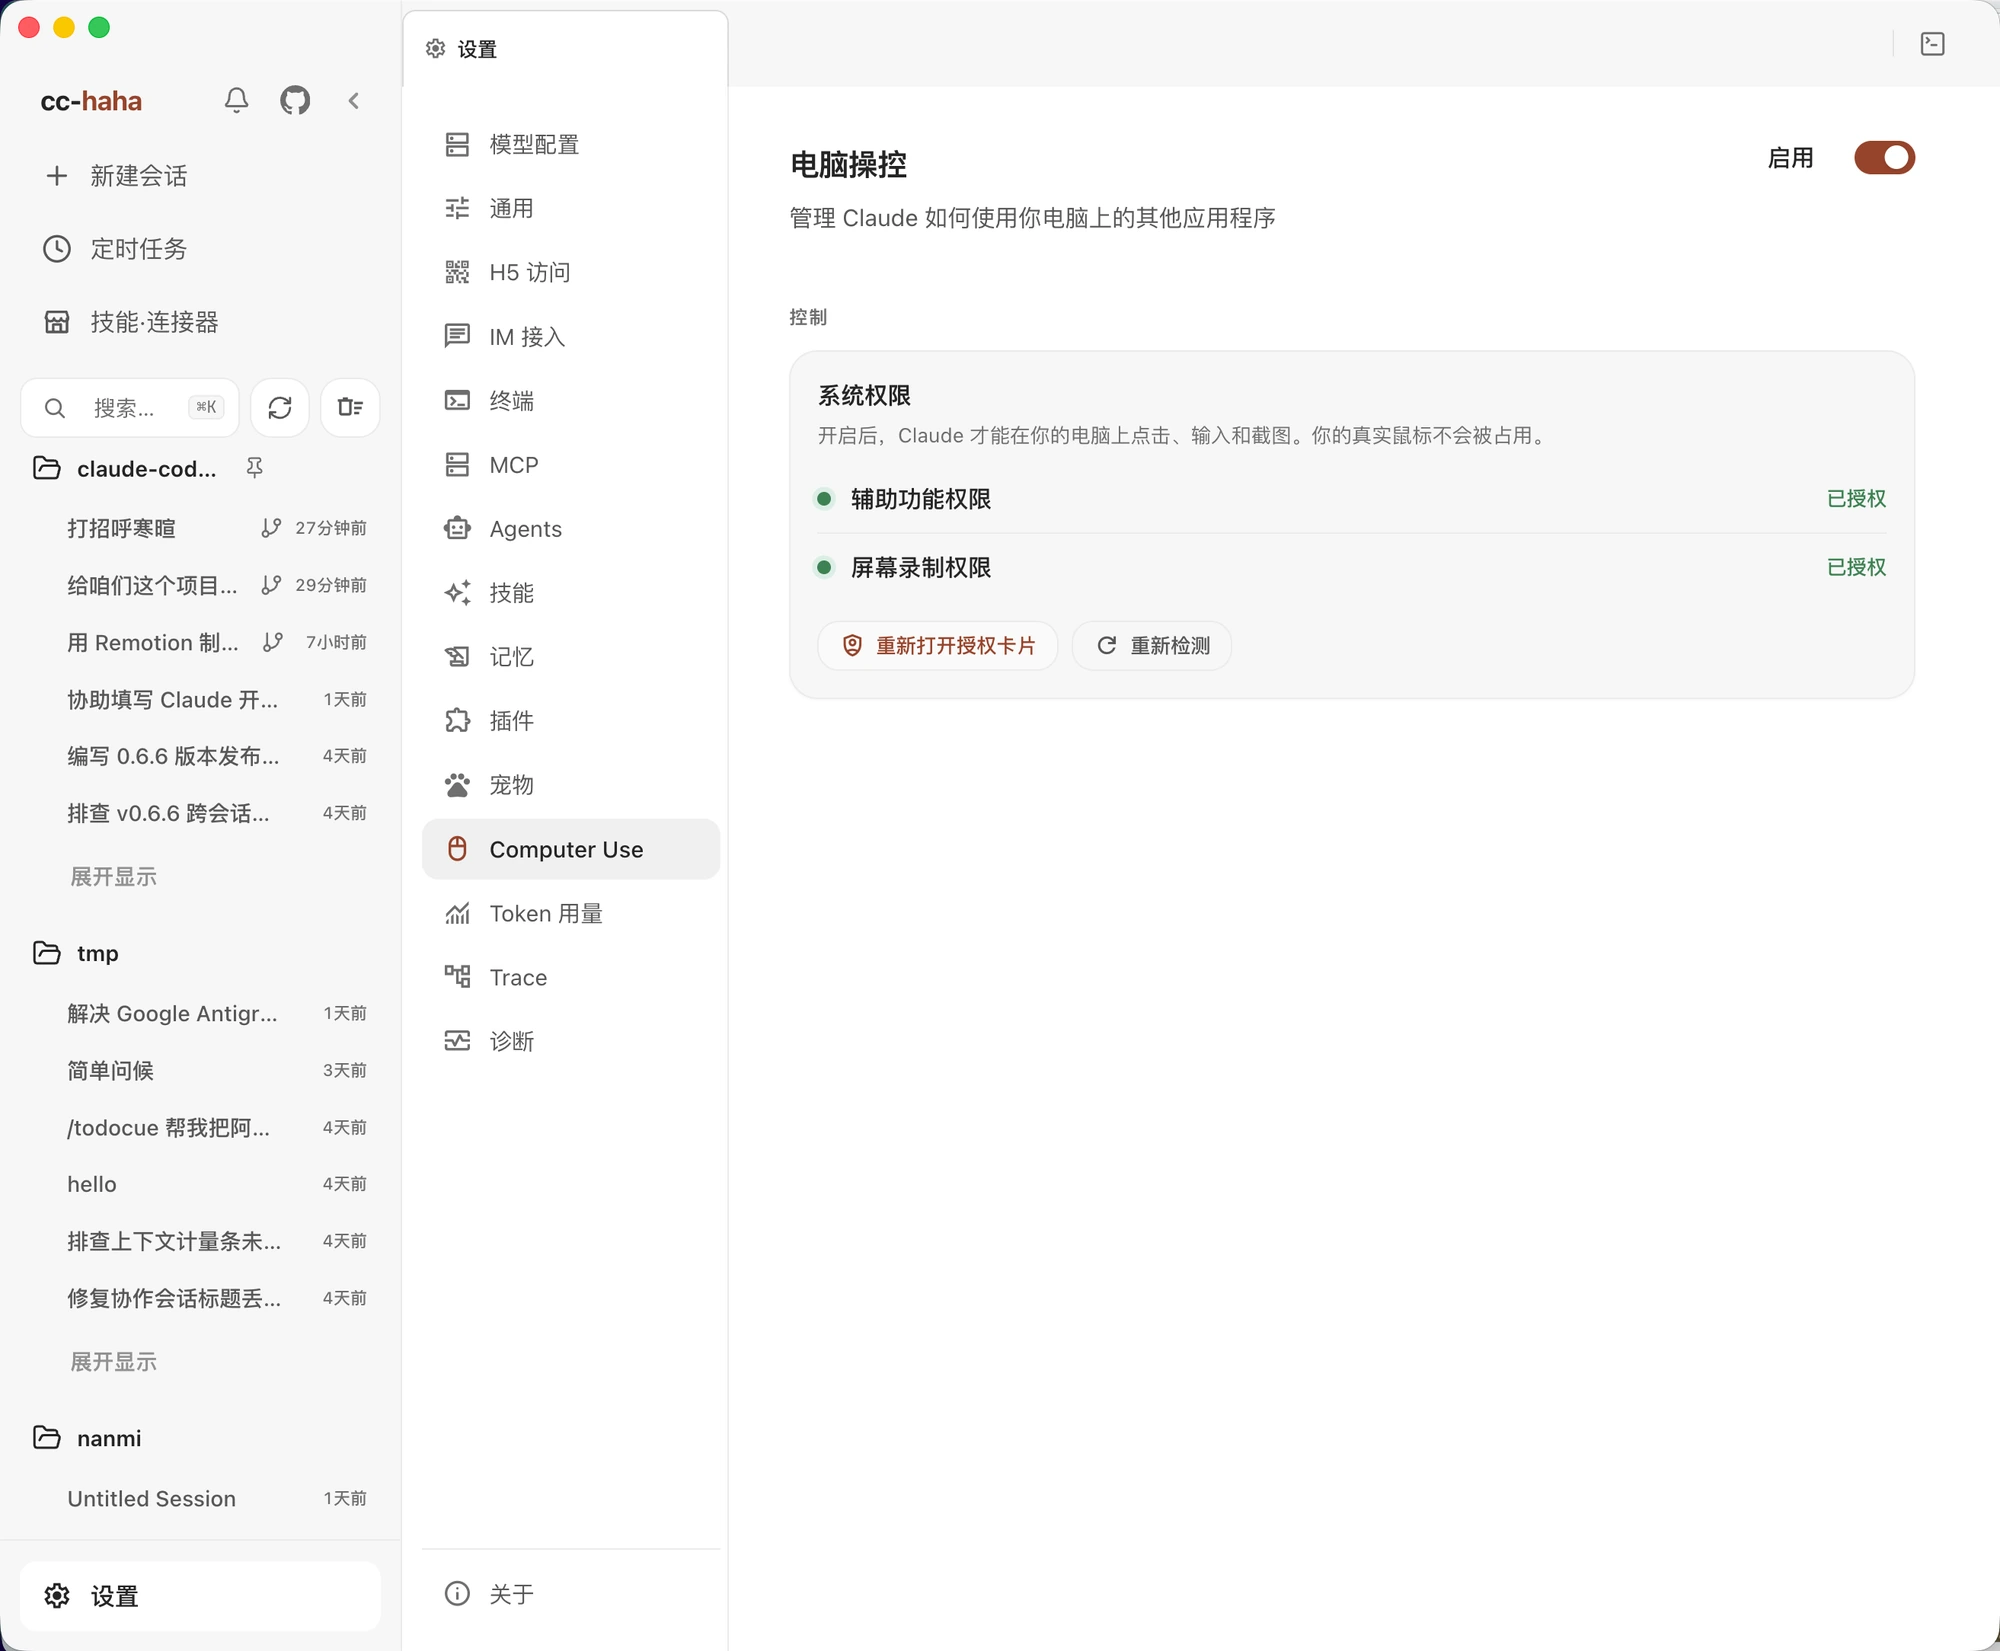The width and height of the screenshot is (2000, 1651).
Task: Open 通用 settings section
Action: [570, 209]
